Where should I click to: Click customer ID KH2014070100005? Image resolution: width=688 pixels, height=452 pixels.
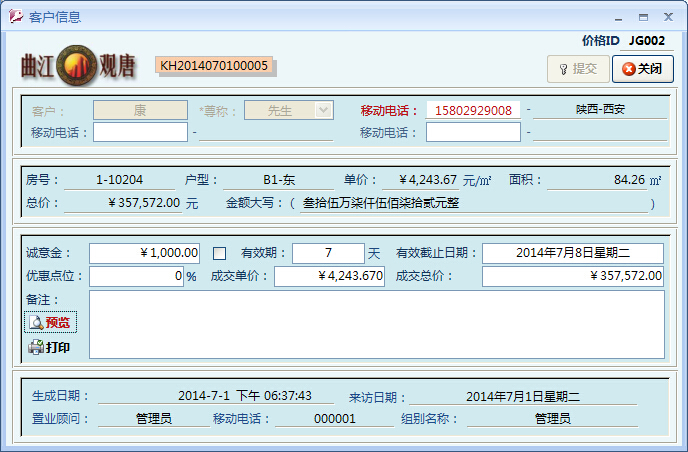214,66
